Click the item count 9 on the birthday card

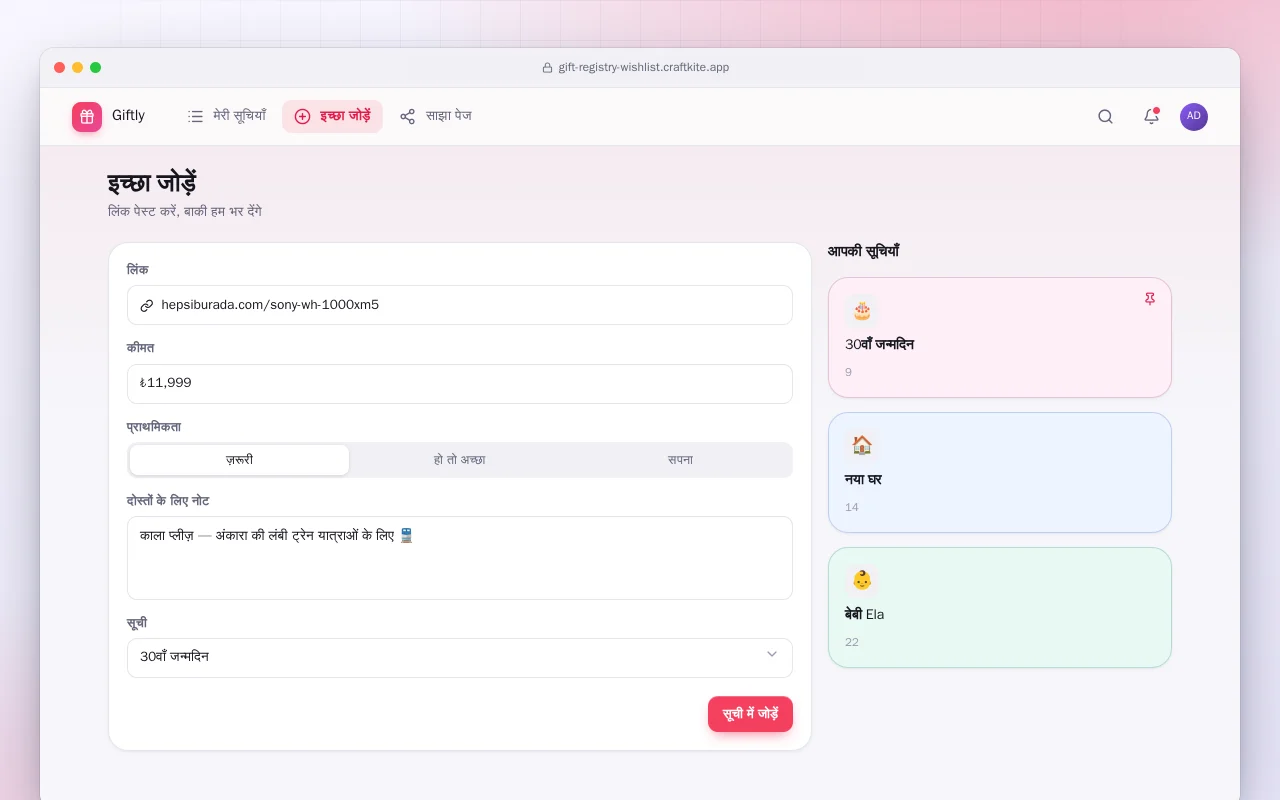[x=849, y=372]
